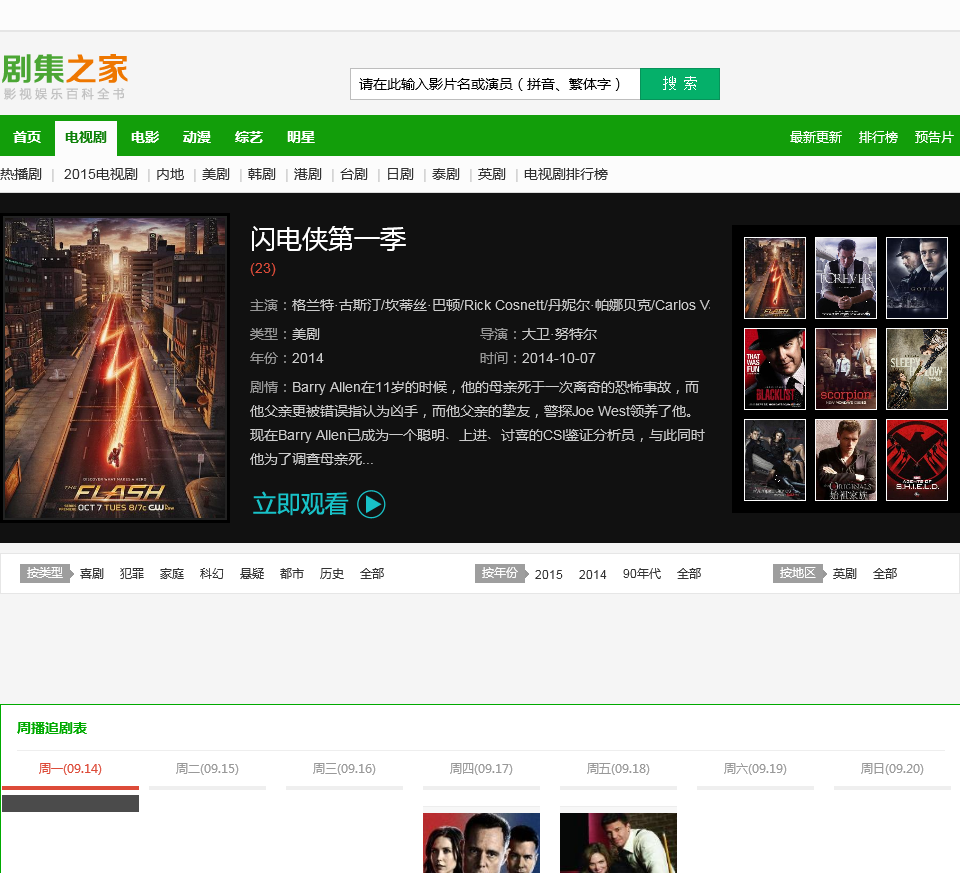Click the 立即观看 text link
Viewport: 960px width, 873px height.
(x=300, y=504)
